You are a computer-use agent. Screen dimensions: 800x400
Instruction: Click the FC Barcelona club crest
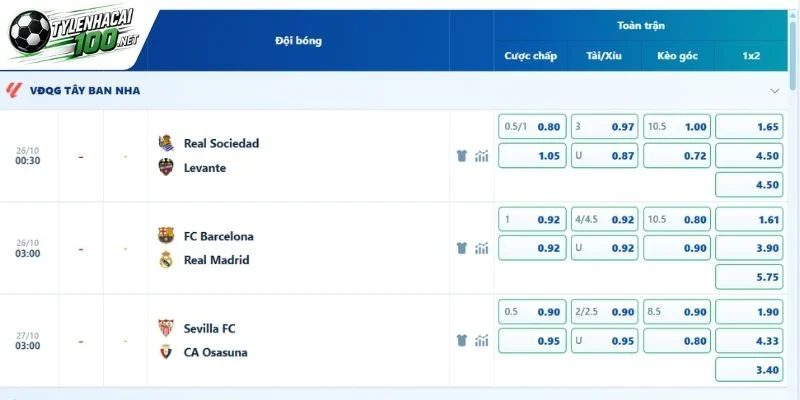coord(166,235)
